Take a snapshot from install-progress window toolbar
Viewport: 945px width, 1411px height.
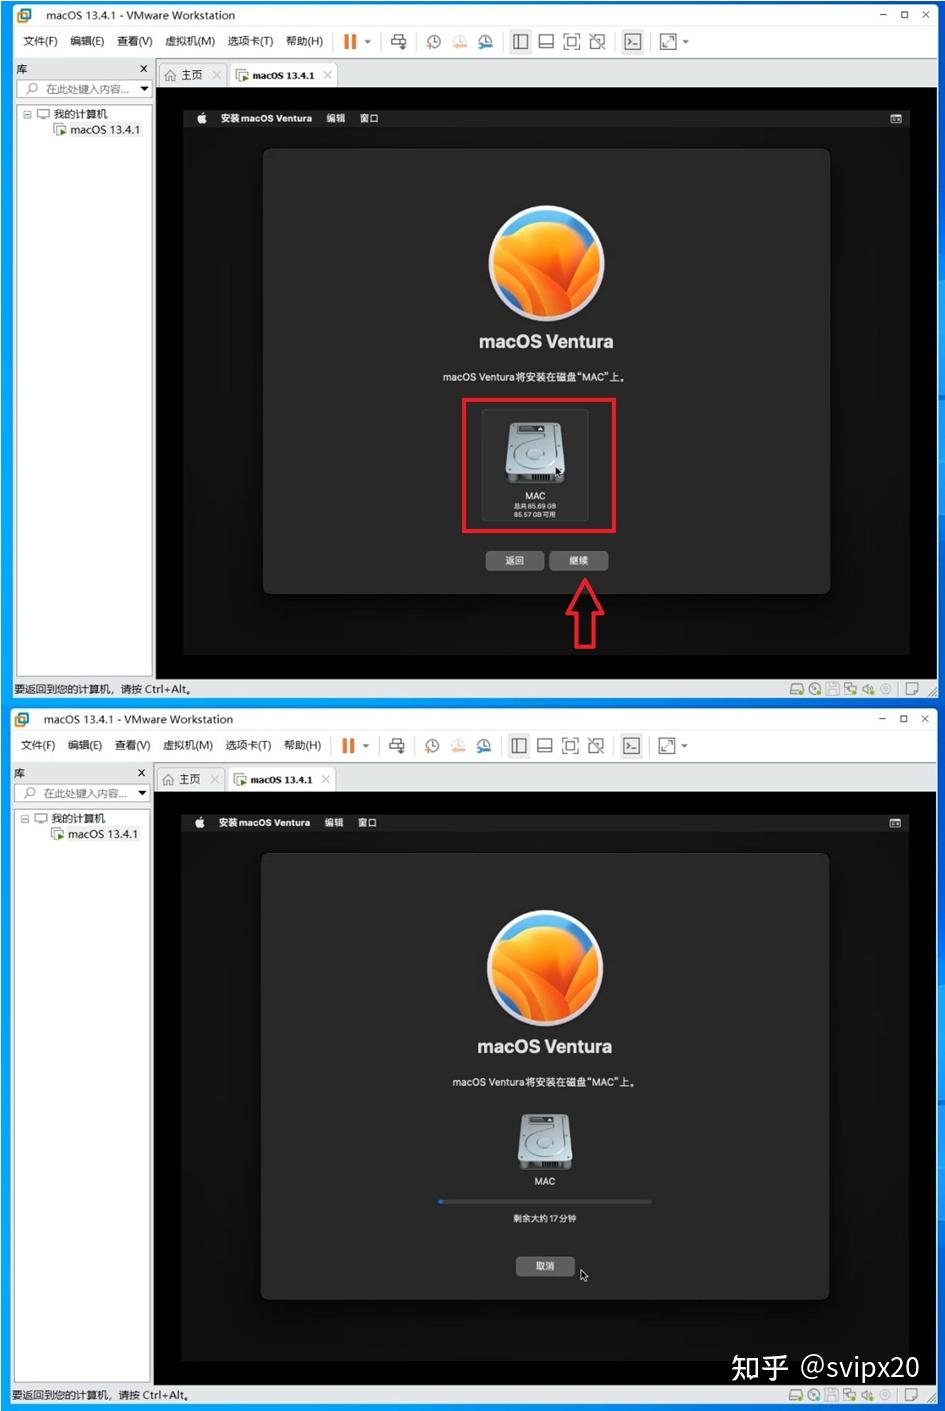(432, 746)
